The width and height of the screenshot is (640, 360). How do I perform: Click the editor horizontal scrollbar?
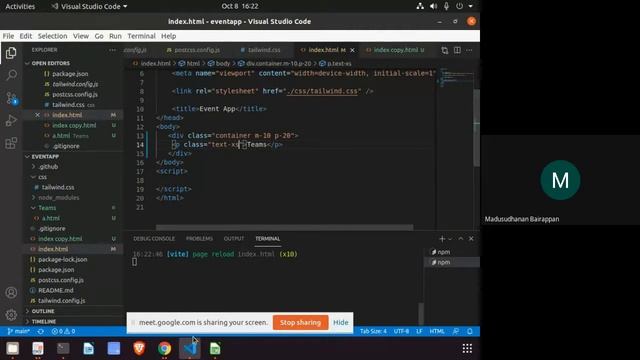[x=284, y=227]
